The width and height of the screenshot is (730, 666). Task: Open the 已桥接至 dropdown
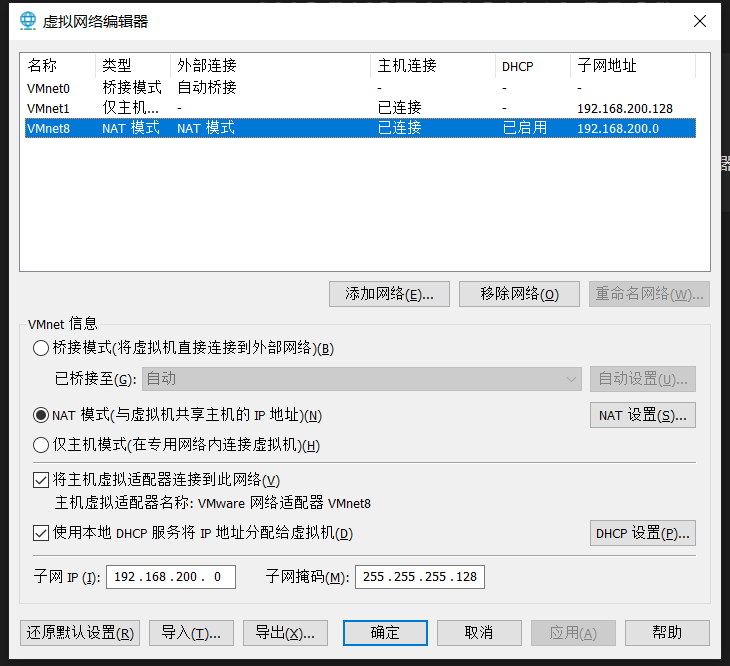[x=362, y=379]
